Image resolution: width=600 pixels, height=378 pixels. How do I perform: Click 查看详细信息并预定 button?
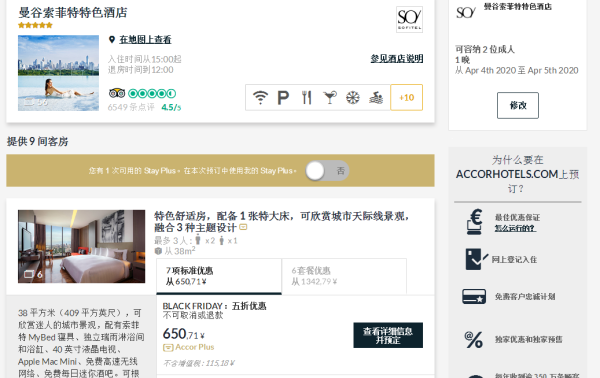[x=388, y=335]
